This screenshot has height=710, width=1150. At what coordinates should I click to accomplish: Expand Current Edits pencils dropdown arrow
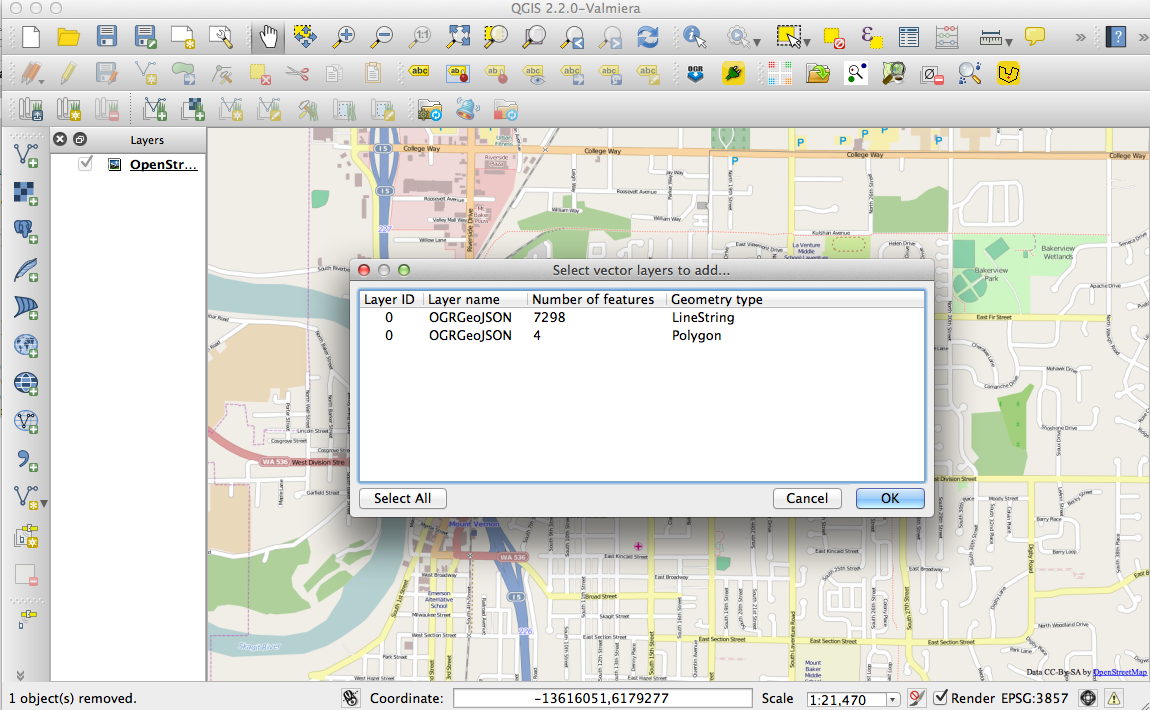tap(42, 80)
